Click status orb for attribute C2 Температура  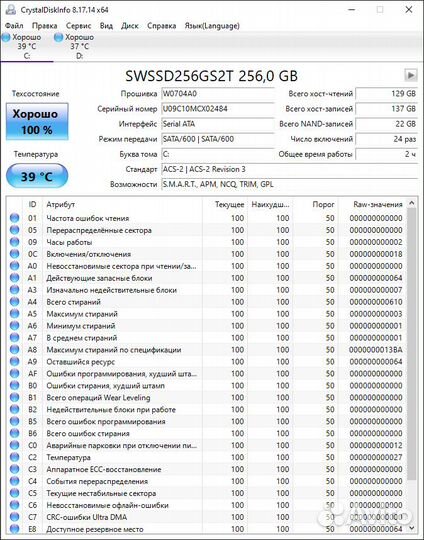pyautogui.click(x=14, y=457)
